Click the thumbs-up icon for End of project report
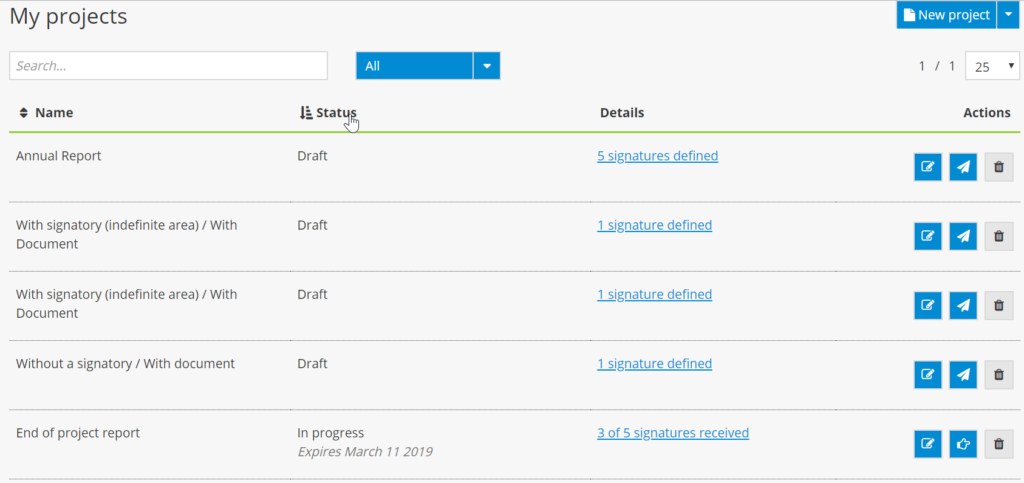1024x483 pixels. tap(963, 444)
